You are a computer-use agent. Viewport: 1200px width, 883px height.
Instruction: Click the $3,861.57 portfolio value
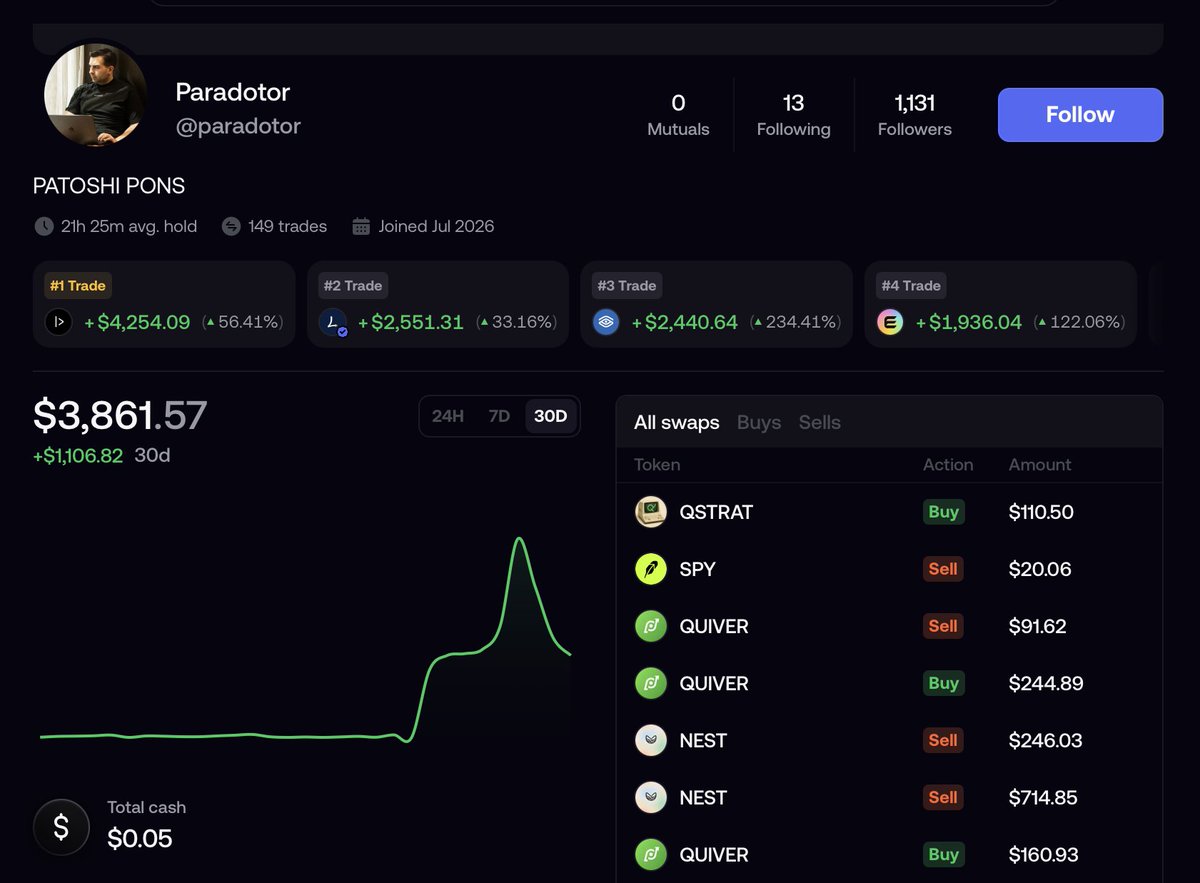coord(120,415)
